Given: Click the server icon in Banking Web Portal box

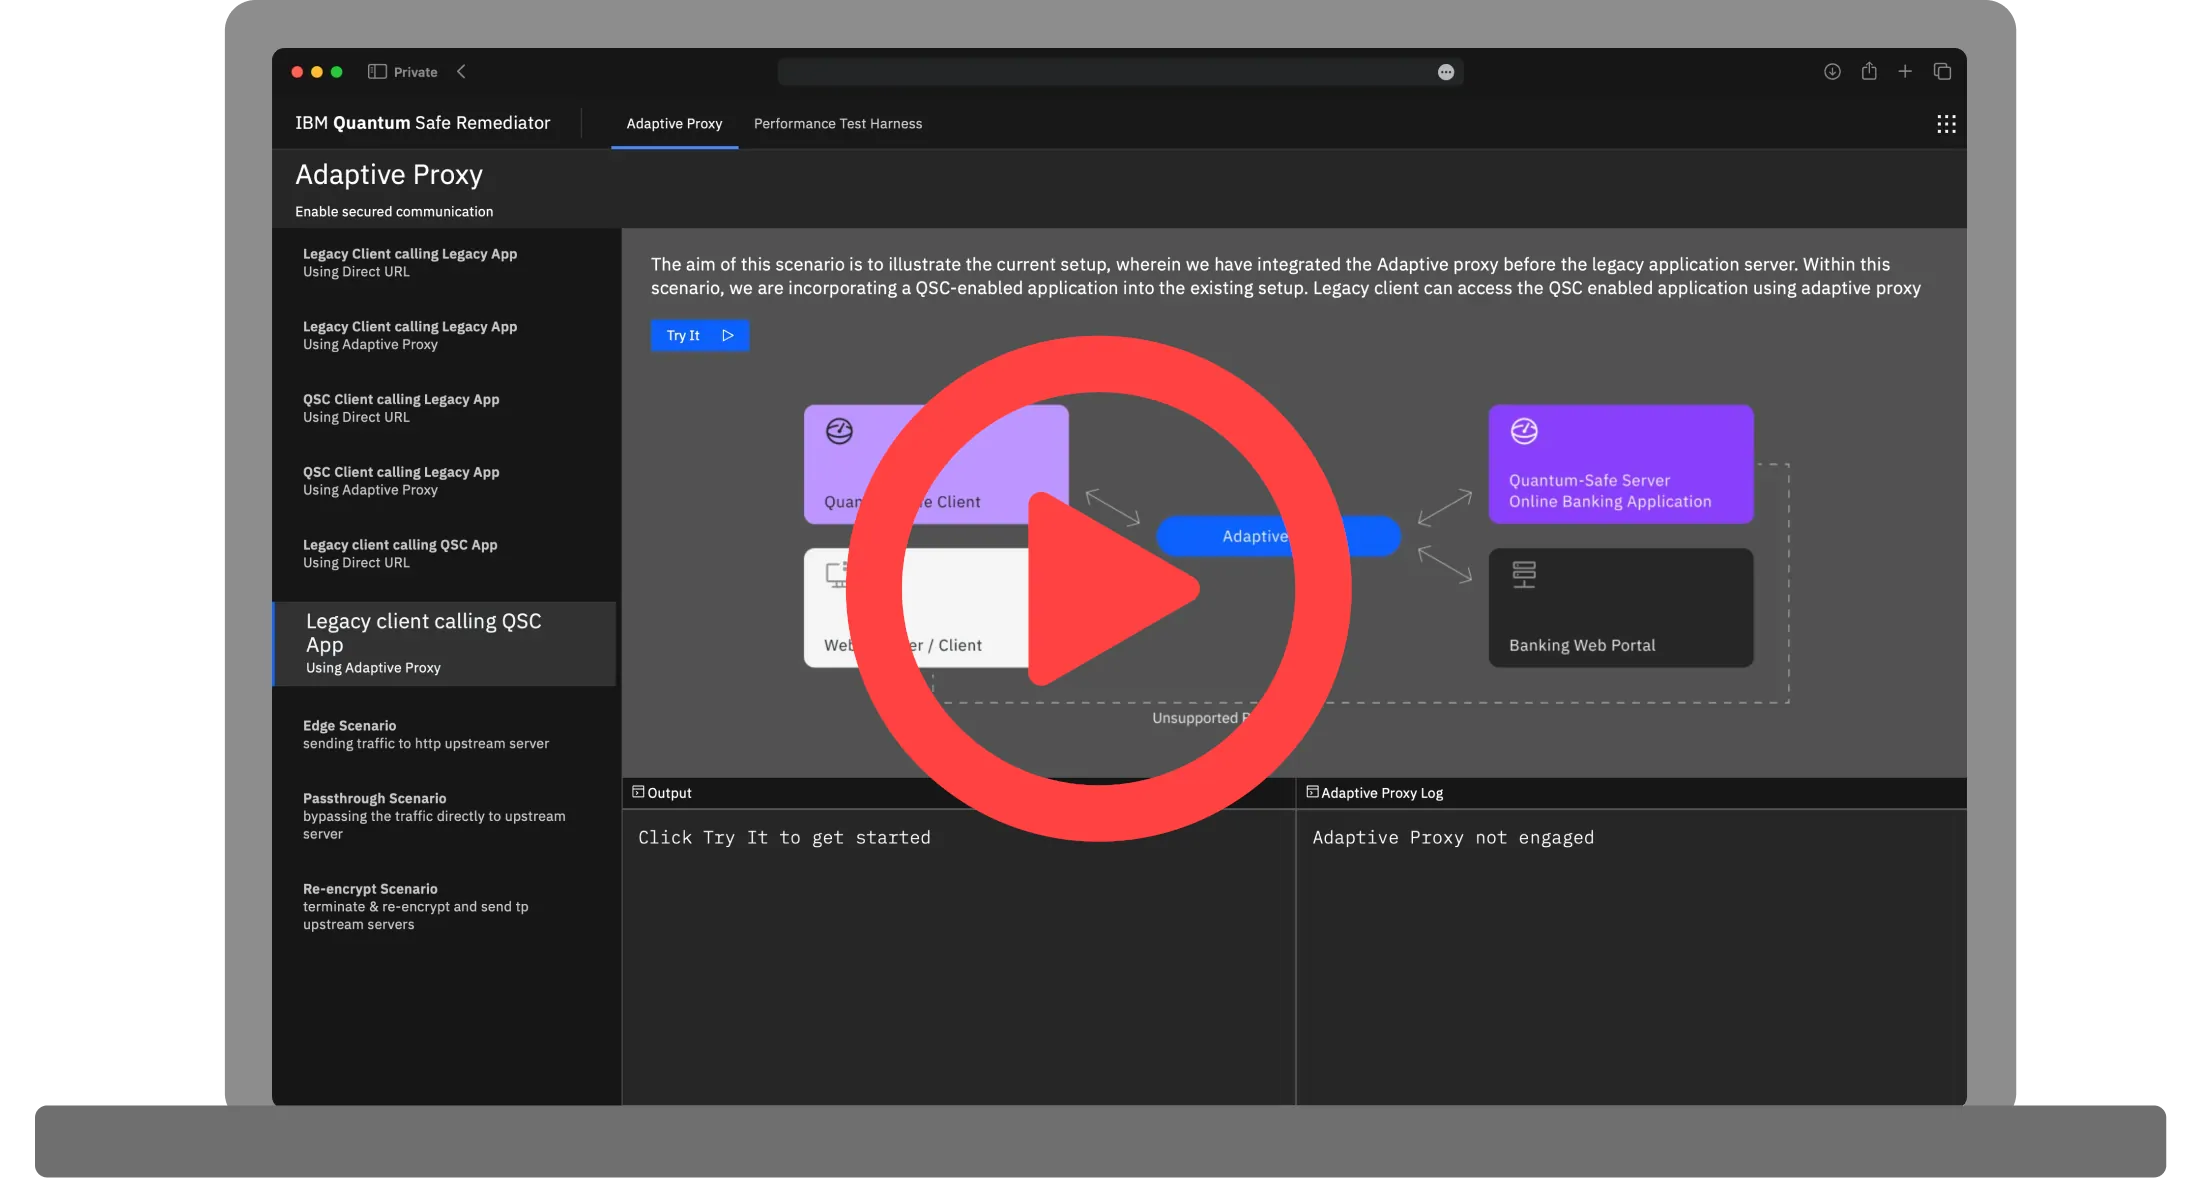Looking at the screenshot, I should (1524, 575).
